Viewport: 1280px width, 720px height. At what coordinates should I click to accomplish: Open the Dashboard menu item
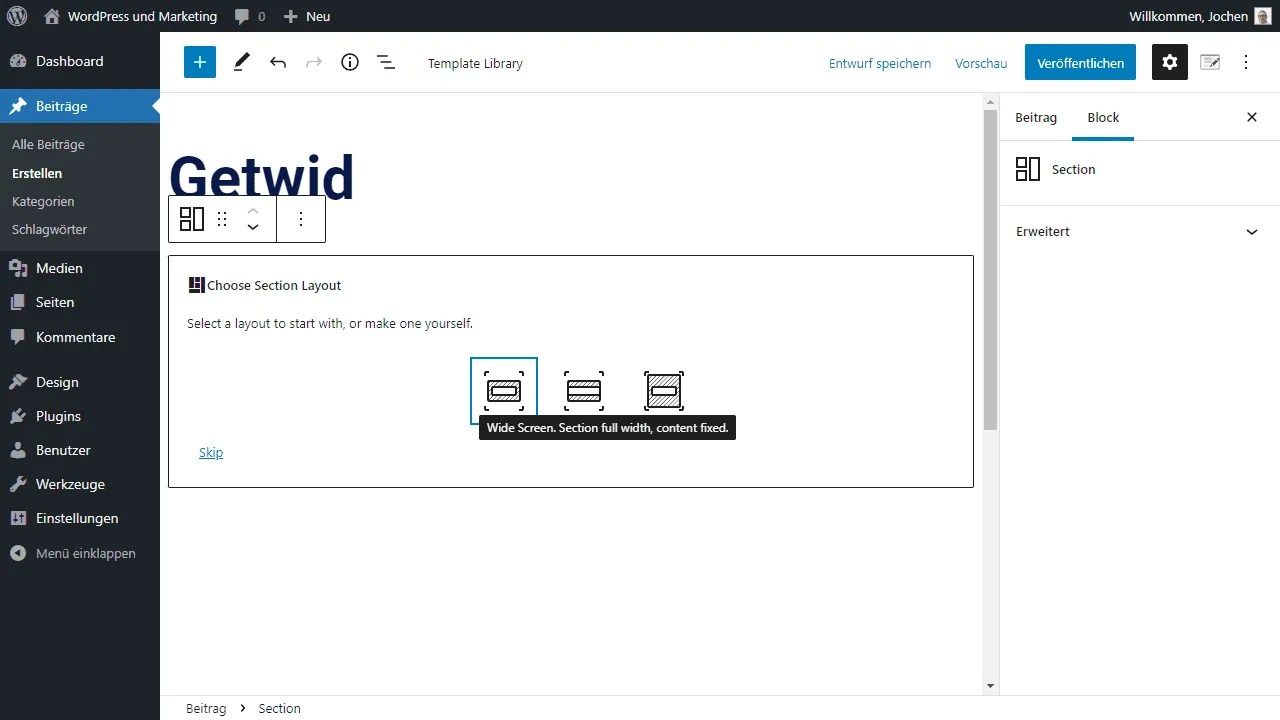click(x=80, y=61)
